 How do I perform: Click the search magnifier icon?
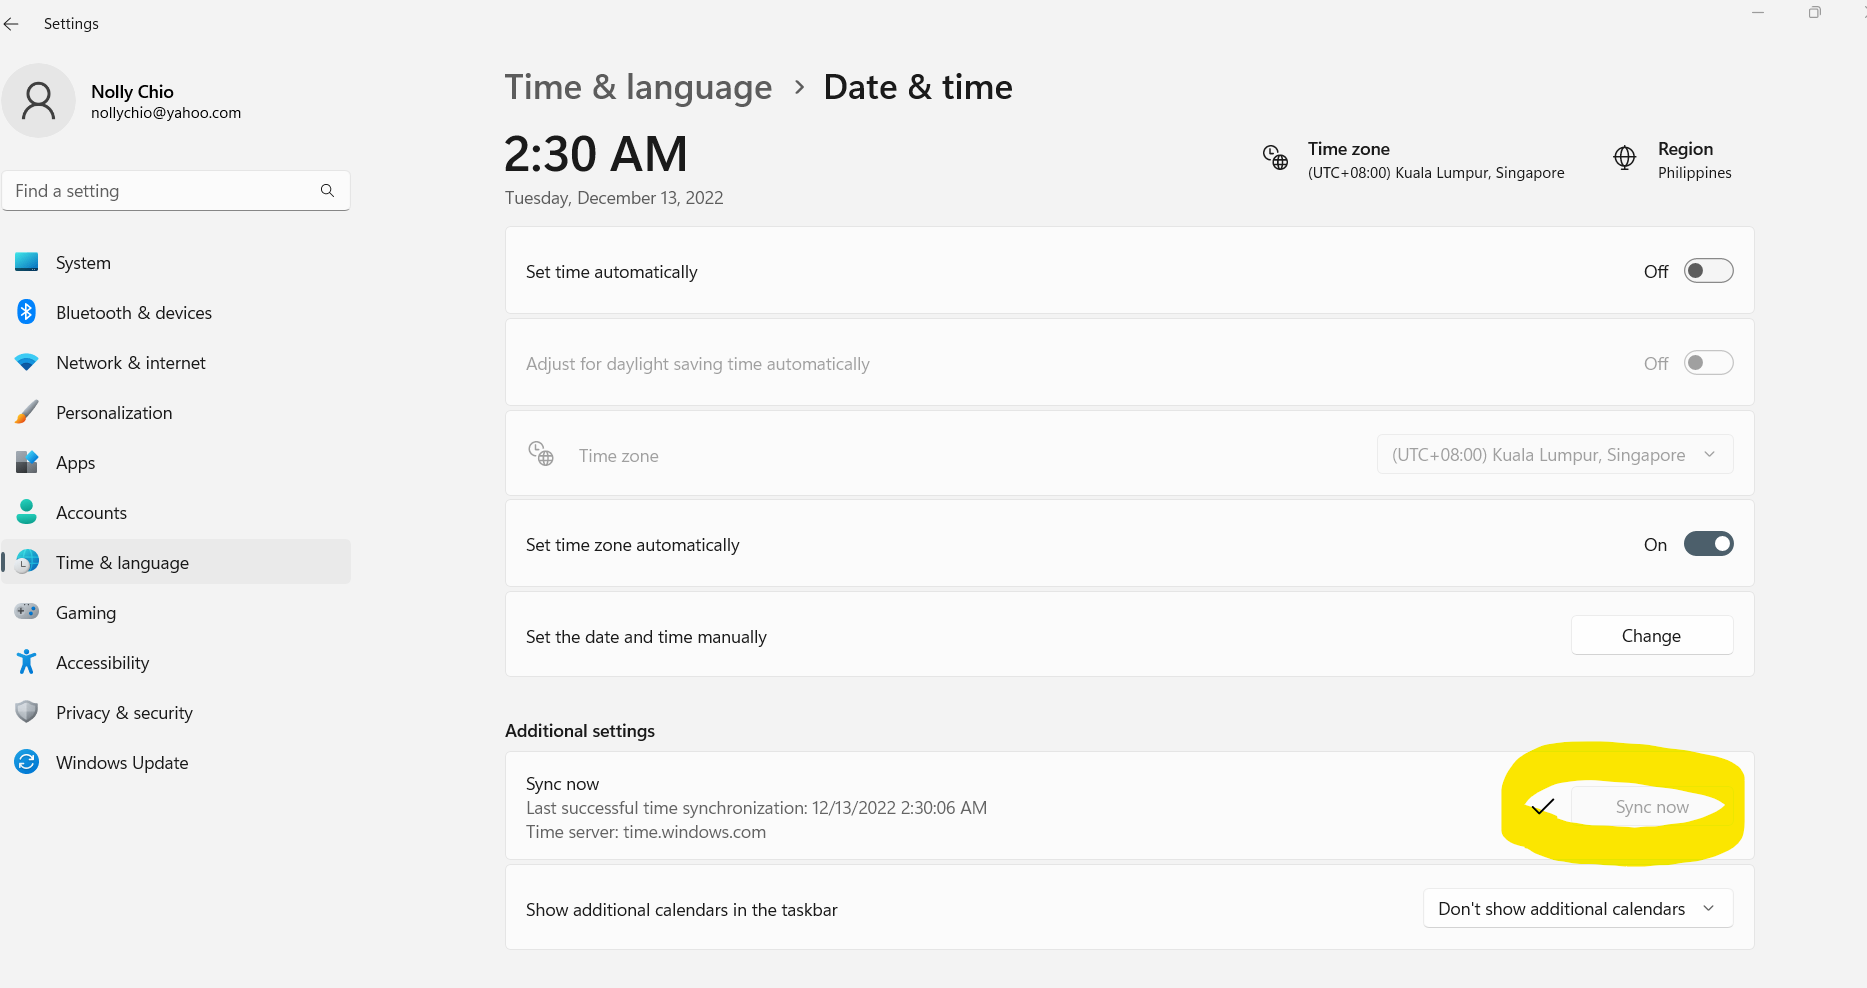coord(327,191)
